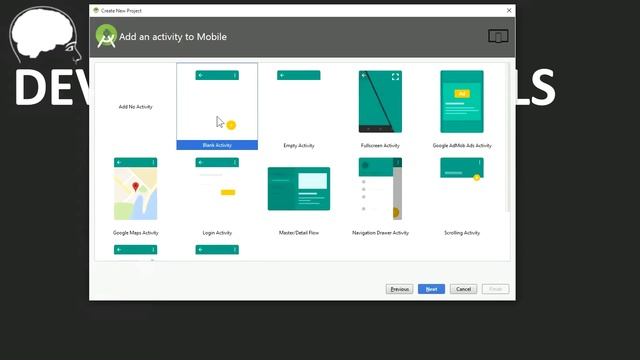This screenshot has height=360, width=640.
Task: Click the small Android icon in title bar
Action: click(x=96, y=11)
